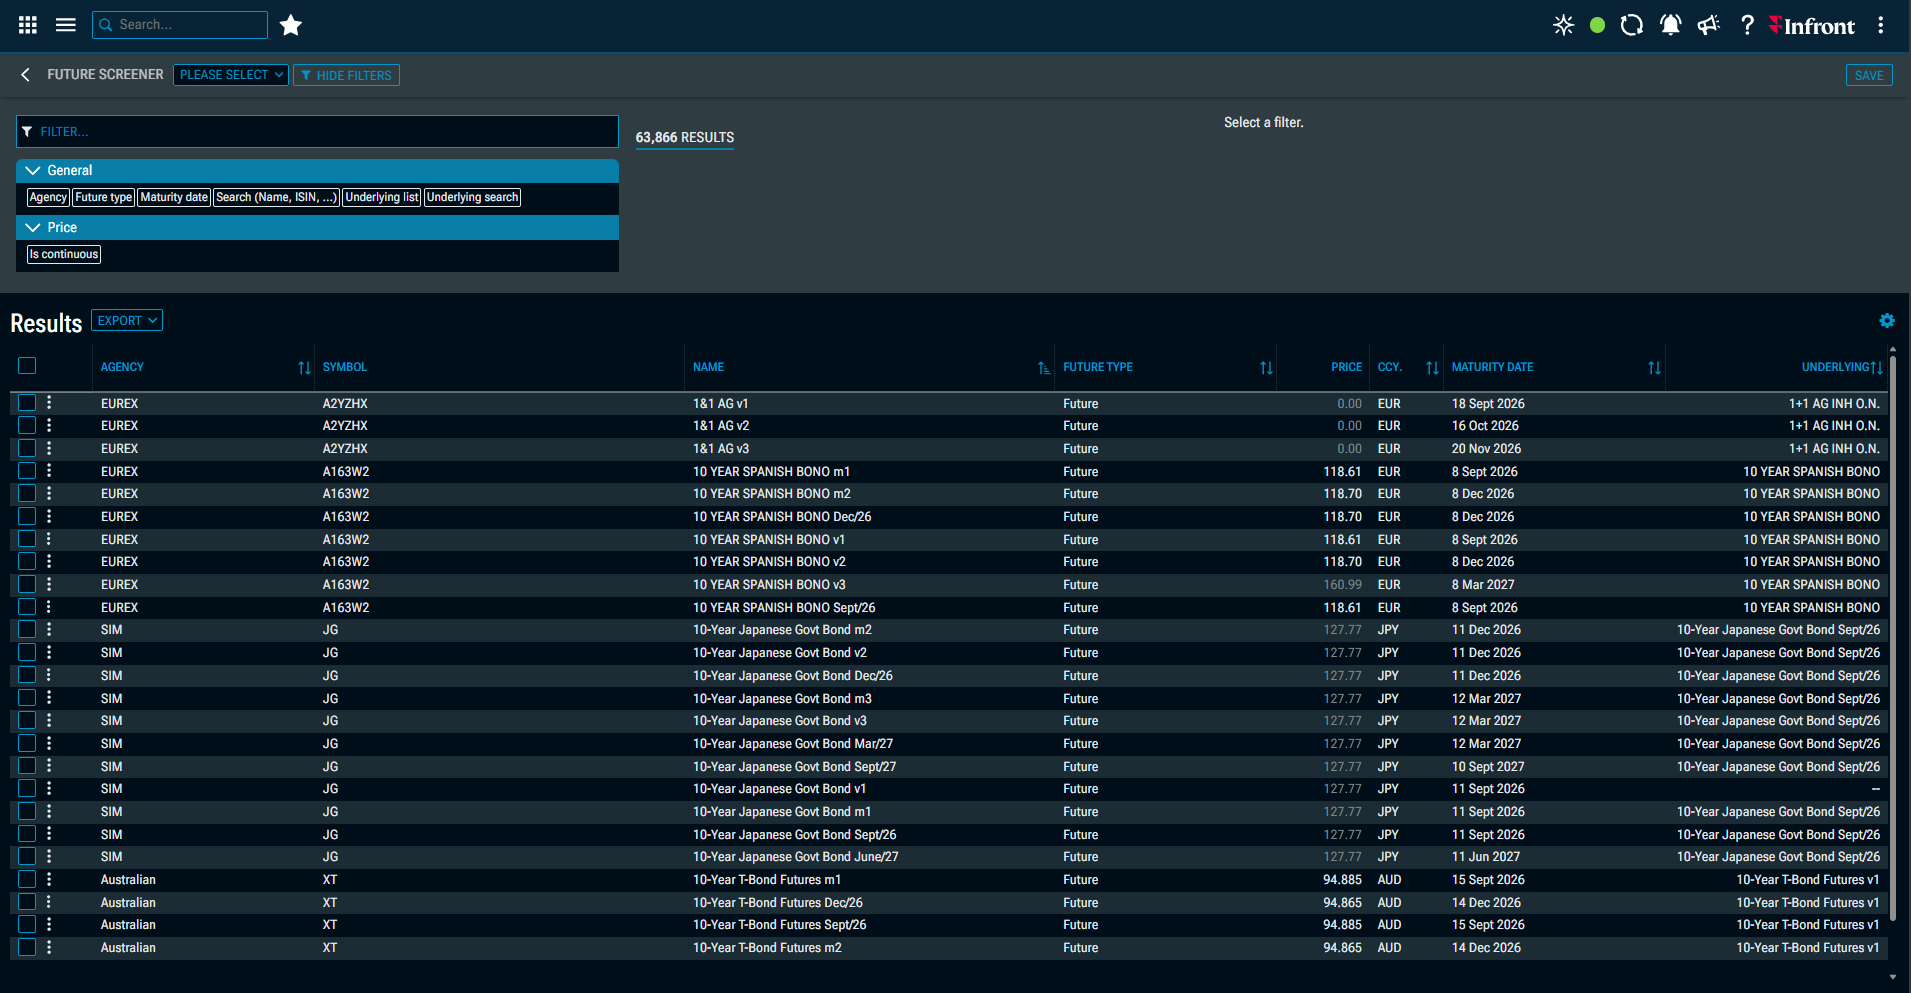Screen dimensions: 1911x993
Task: Focus the Filter... input box
Action: click(317, 132)
